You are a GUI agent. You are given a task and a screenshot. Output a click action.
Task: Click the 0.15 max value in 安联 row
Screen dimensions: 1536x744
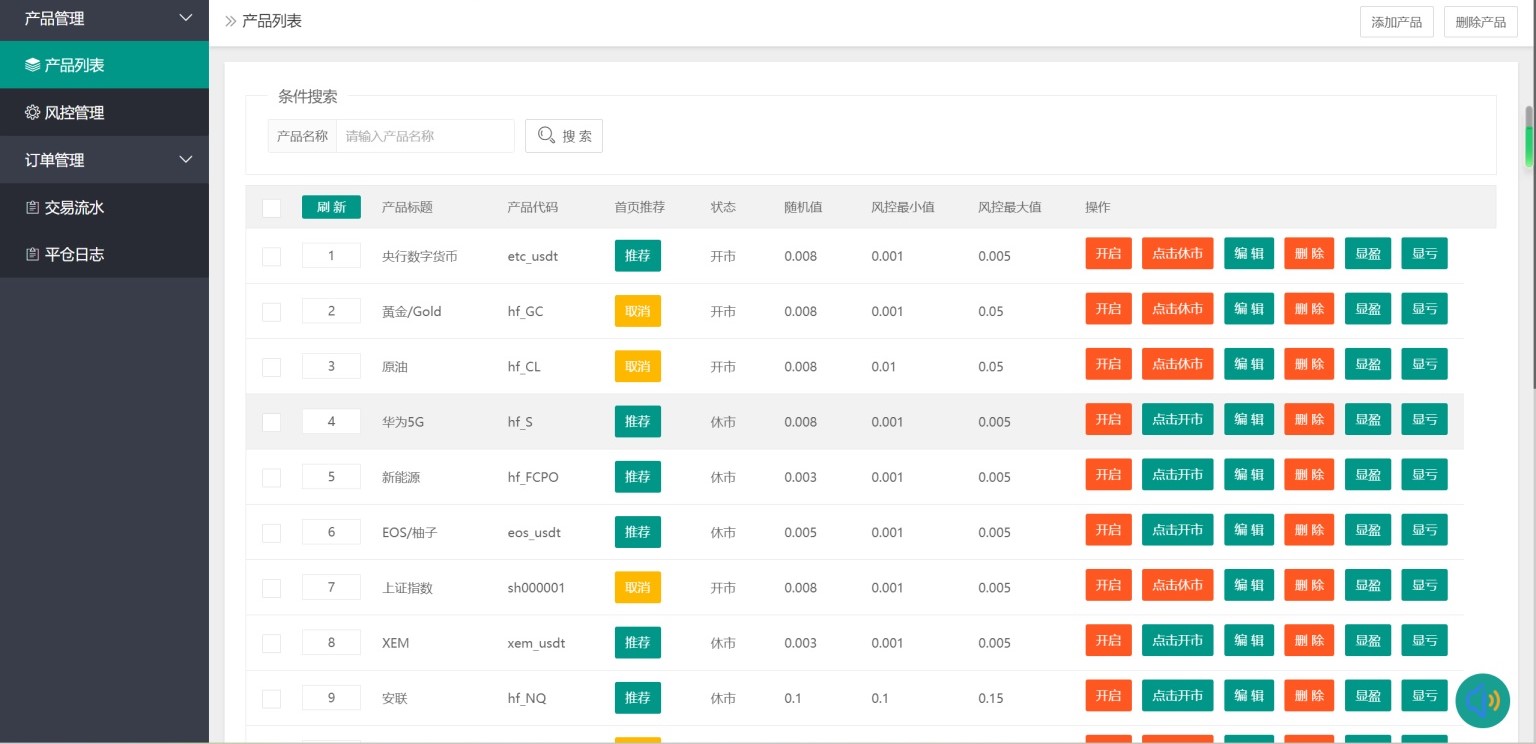[991, 698]
